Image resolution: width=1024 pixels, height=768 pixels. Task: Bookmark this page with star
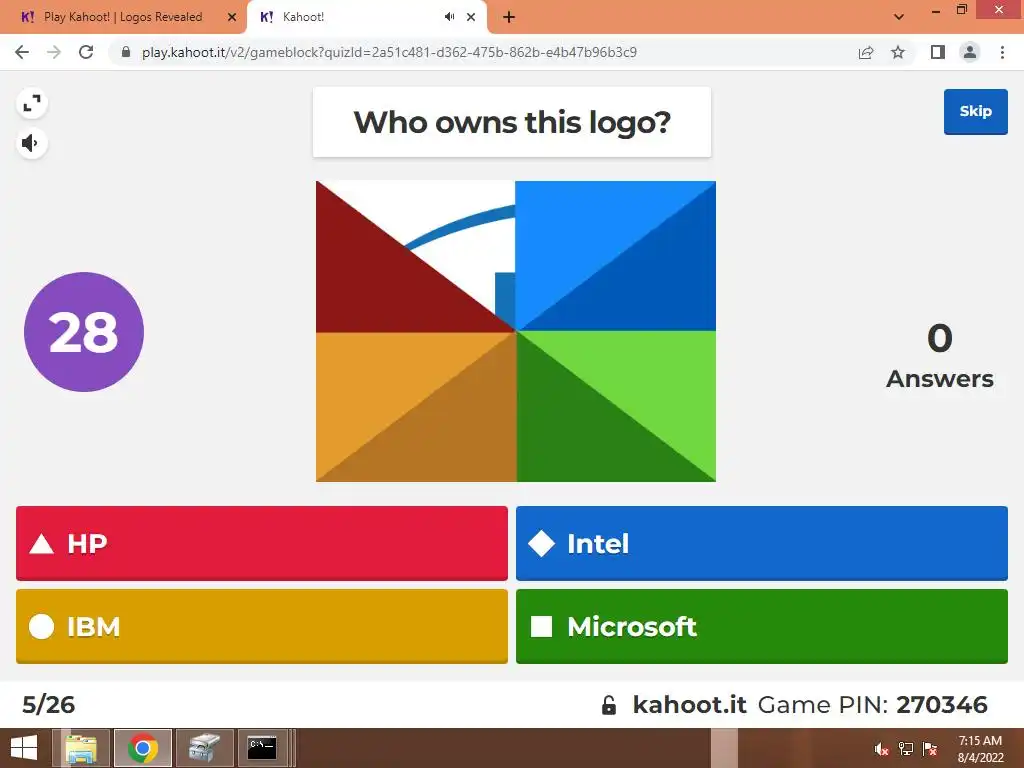coord(898,52)
